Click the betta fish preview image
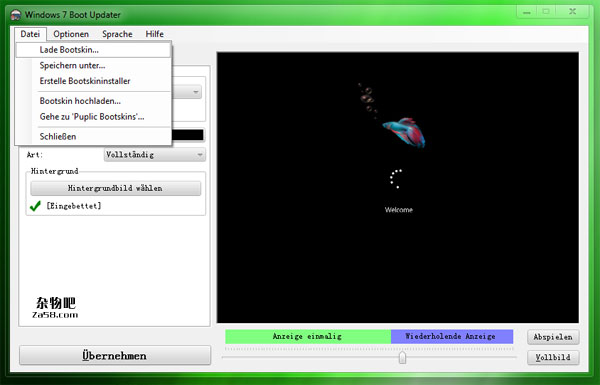The width and height of the screenshot is (600, 385). (404, 133)
